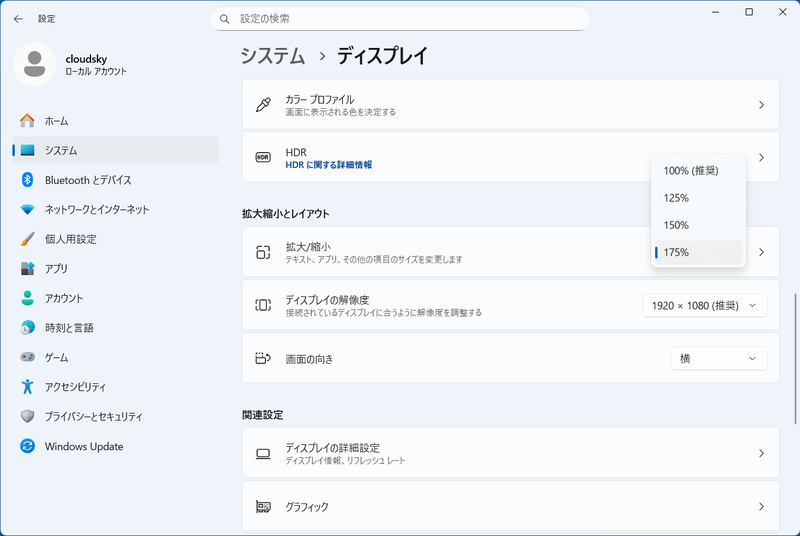This screenshot has width=800, height=536.
Task: Click the ディスプレイの解像度 icon
Action: (263, 305)
